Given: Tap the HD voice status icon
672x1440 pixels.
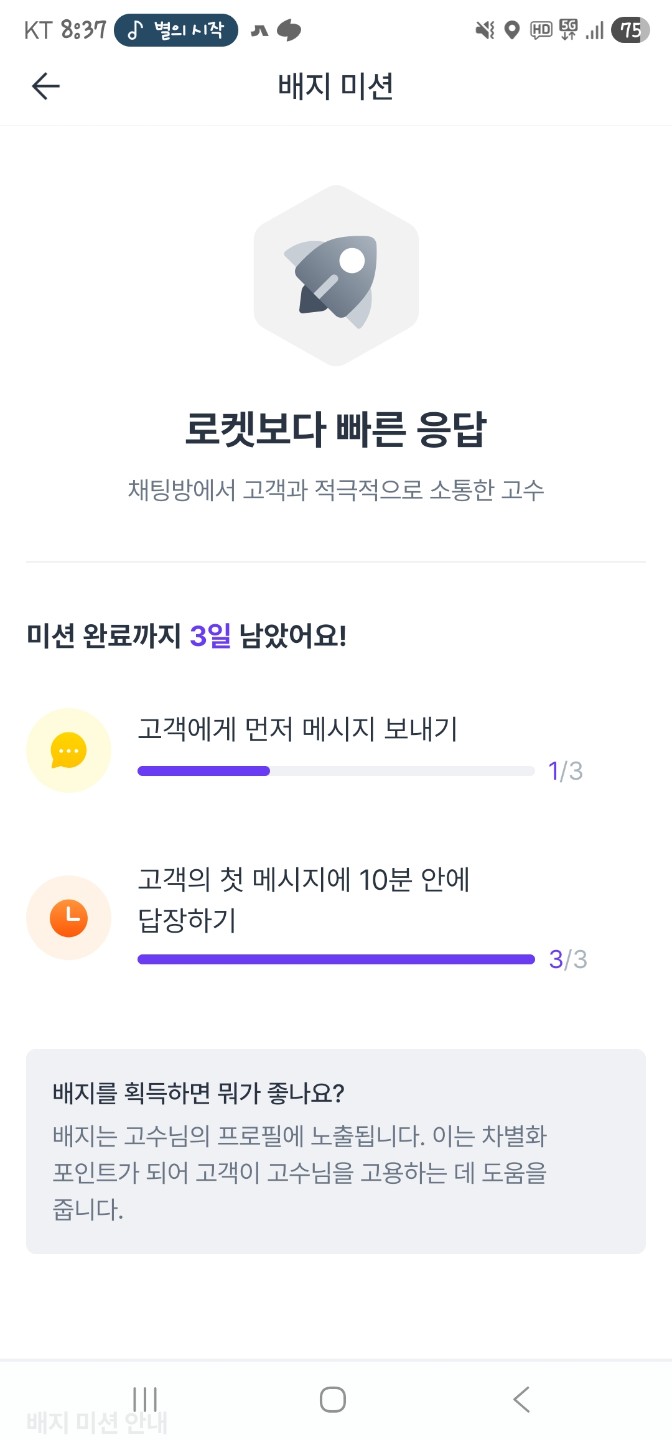Looking at the screenshot, I should 540,31.
